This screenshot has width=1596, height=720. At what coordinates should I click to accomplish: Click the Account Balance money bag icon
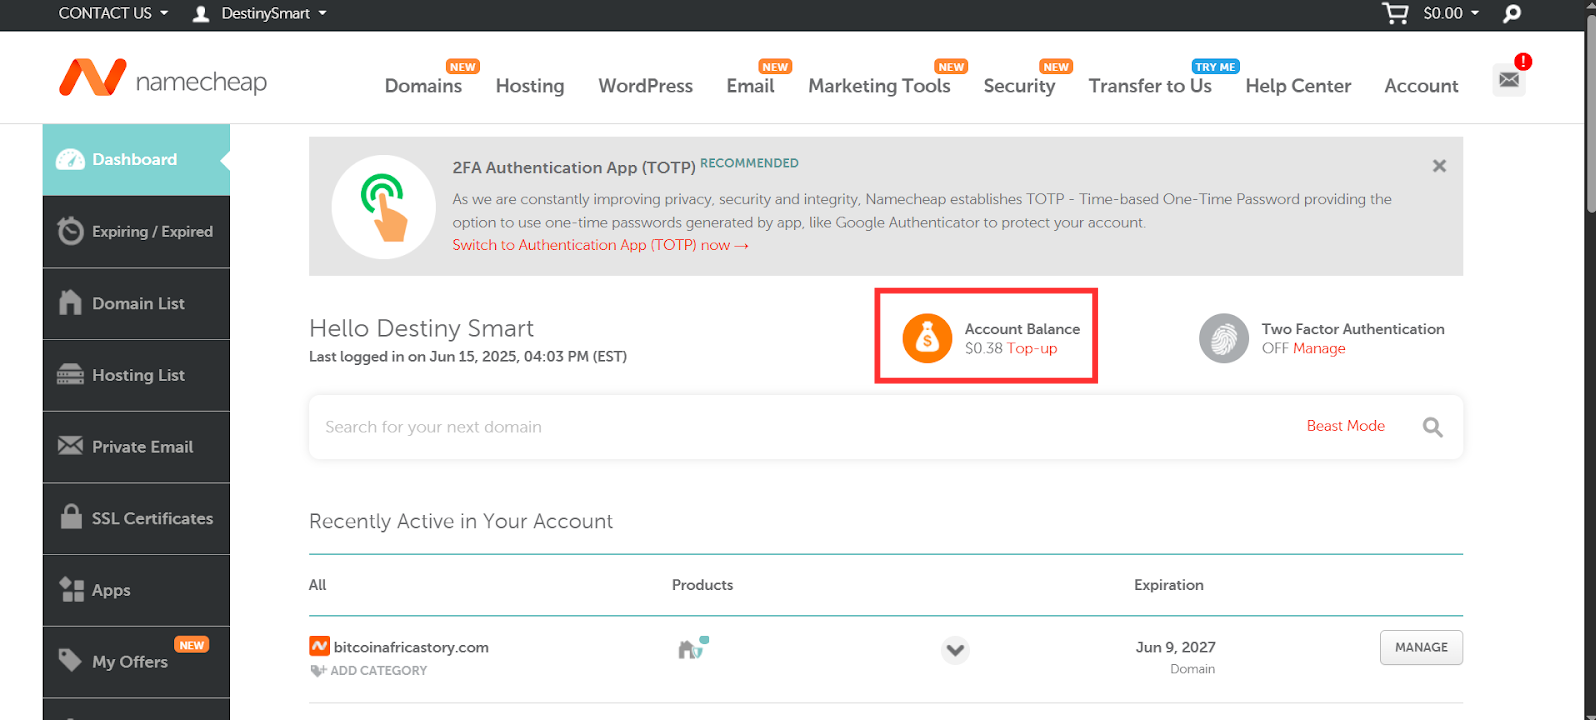(x=927, y=338)
